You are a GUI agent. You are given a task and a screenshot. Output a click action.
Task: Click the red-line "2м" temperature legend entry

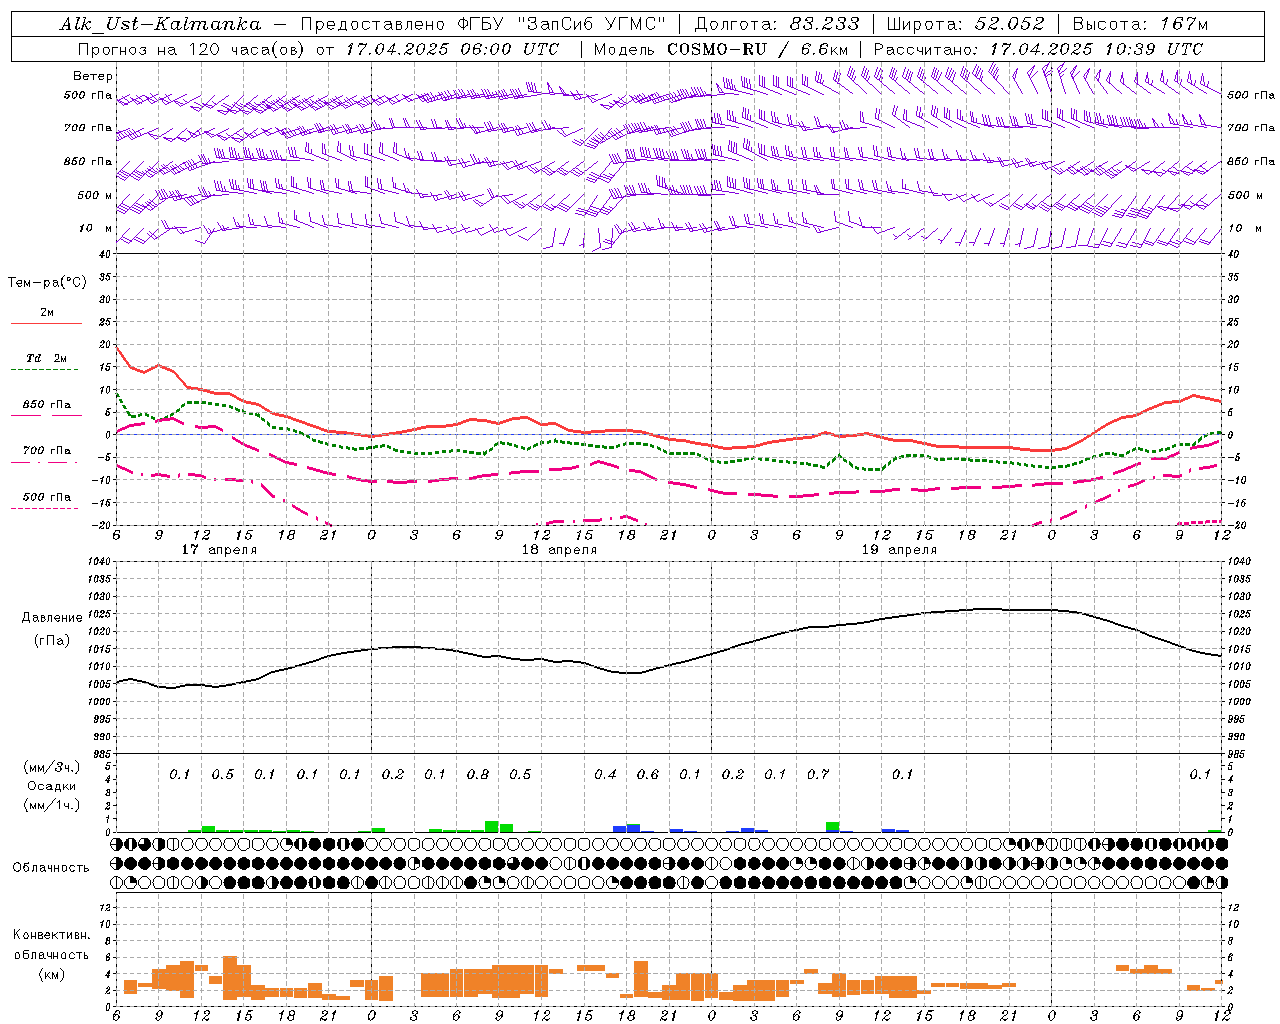47,313
